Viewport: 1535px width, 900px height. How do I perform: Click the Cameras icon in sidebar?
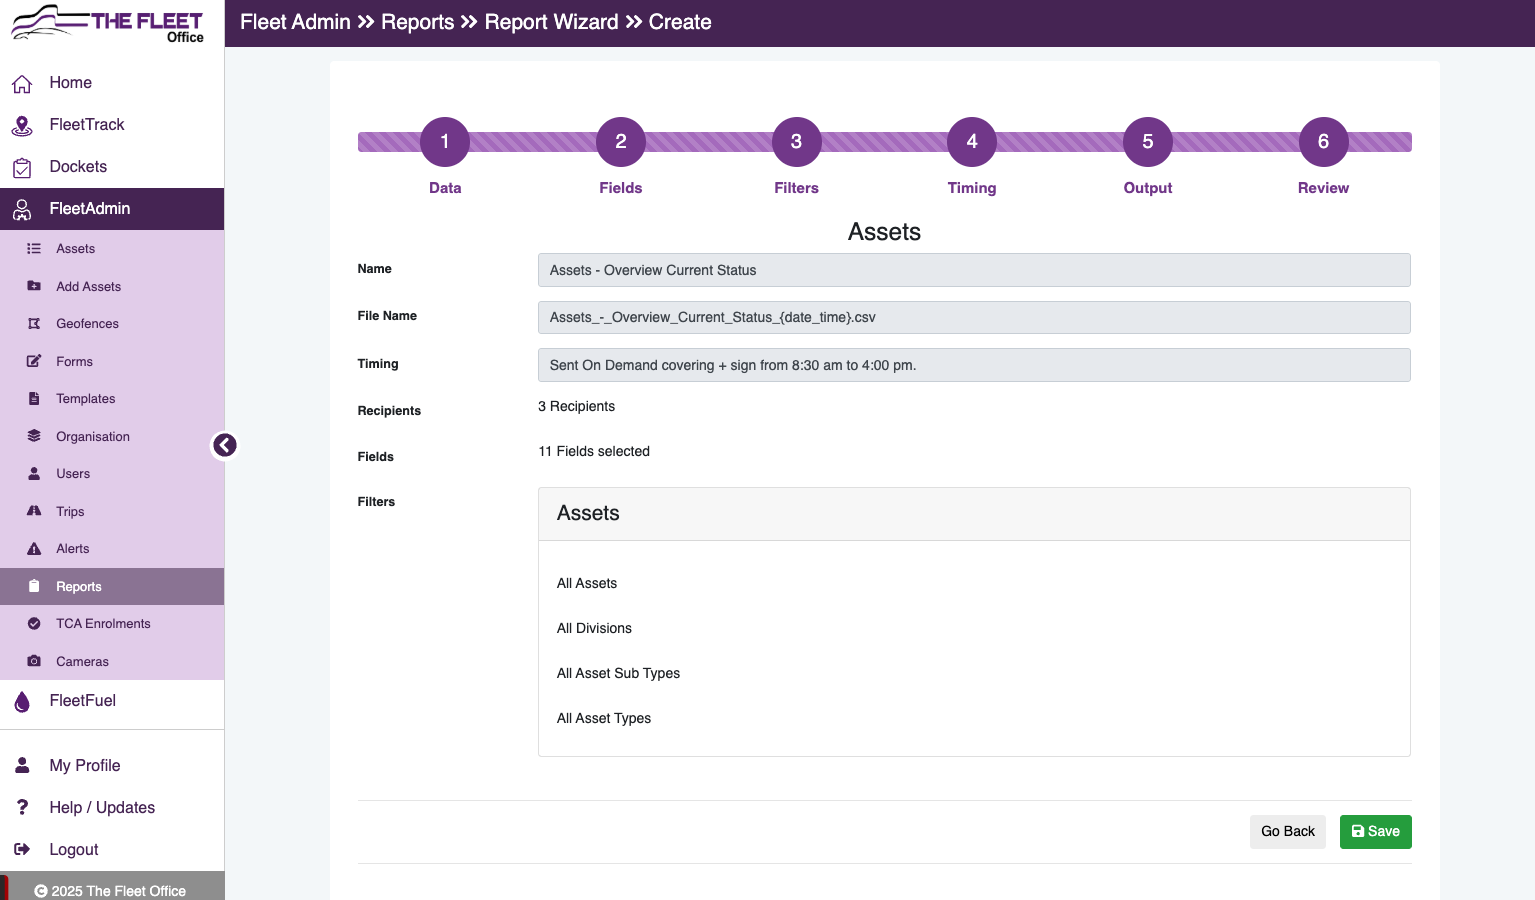tap(34, 661)
